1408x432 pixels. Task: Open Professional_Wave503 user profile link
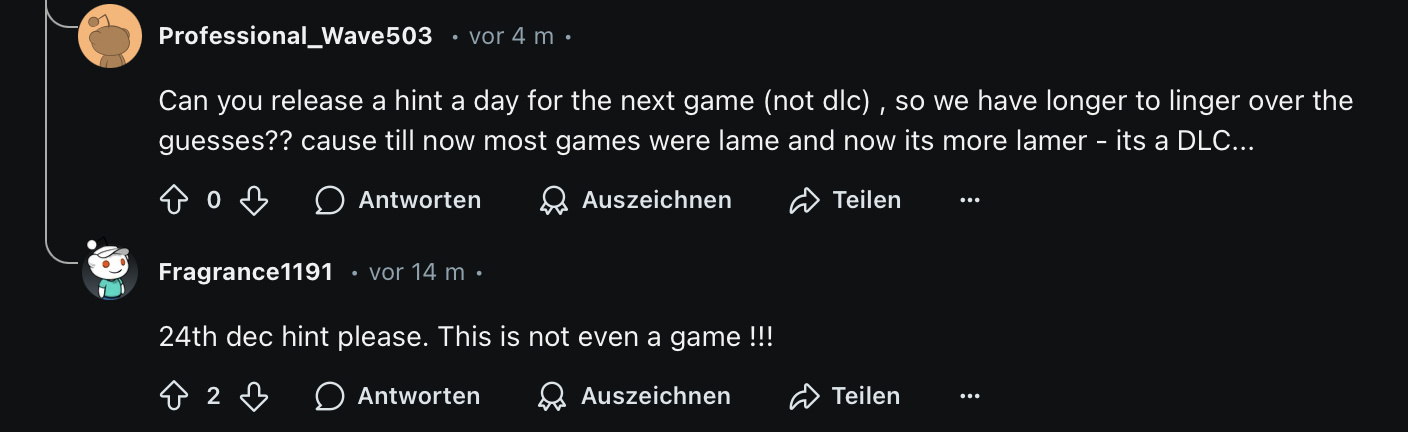(295, 36)
